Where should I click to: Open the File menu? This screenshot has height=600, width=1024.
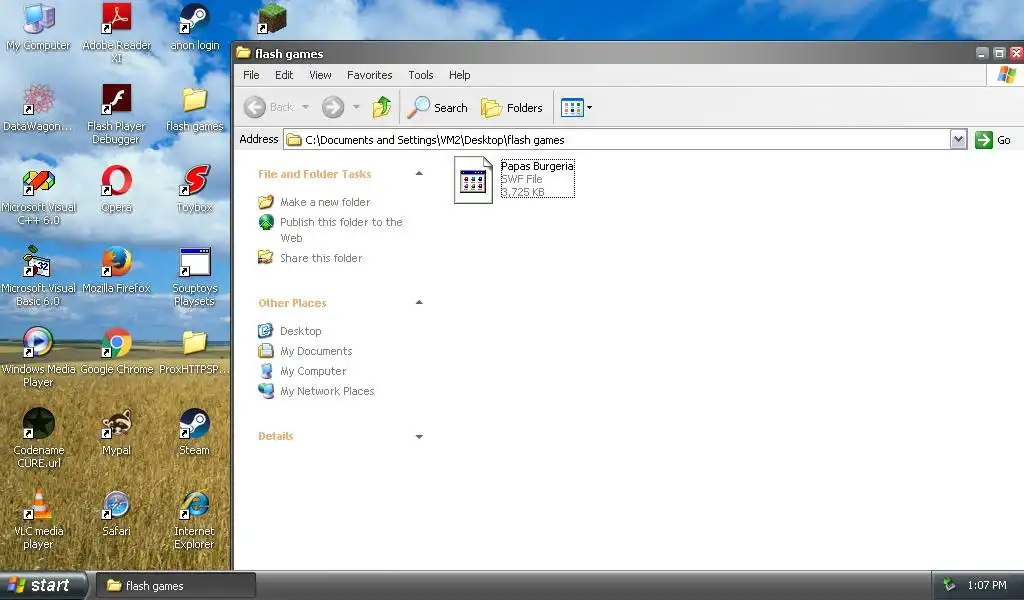point(251,75)
